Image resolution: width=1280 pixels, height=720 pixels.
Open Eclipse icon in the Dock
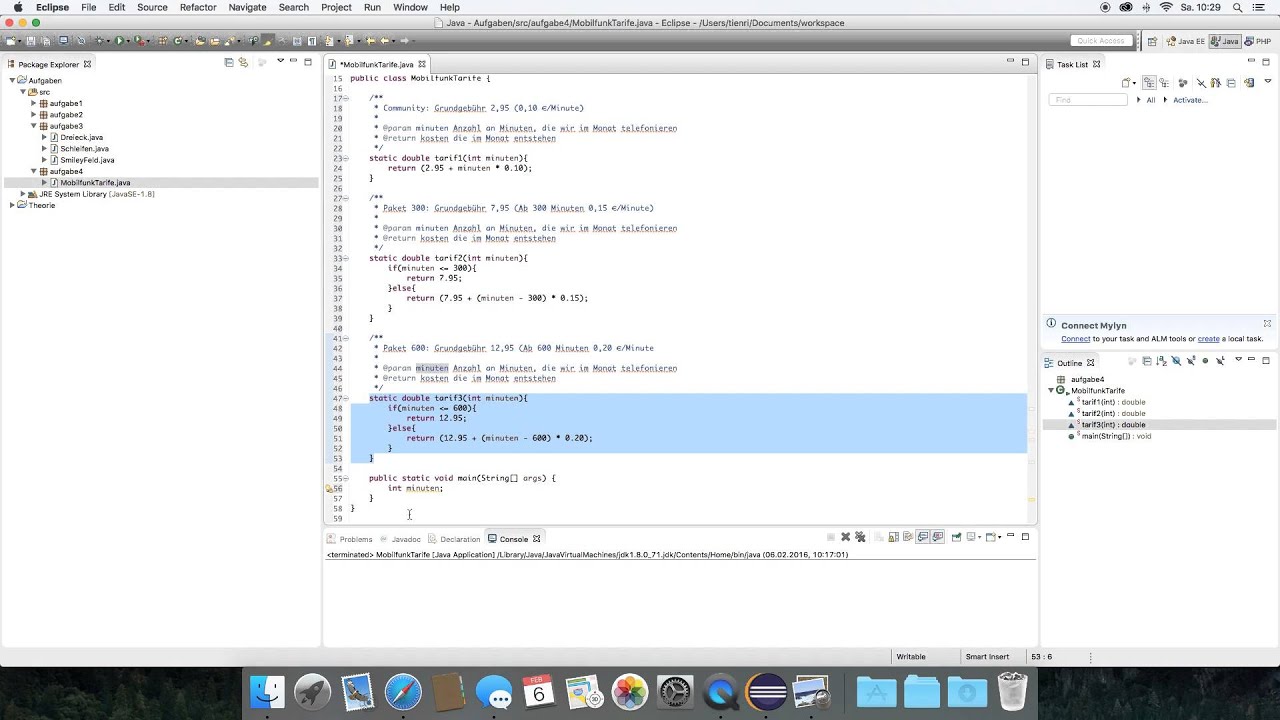(766, 692)
